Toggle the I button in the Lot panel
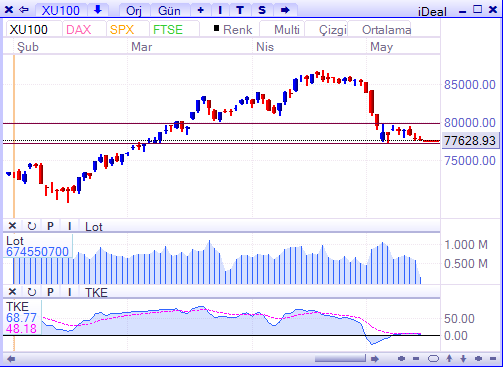The image size is (503, 367). 69,226
